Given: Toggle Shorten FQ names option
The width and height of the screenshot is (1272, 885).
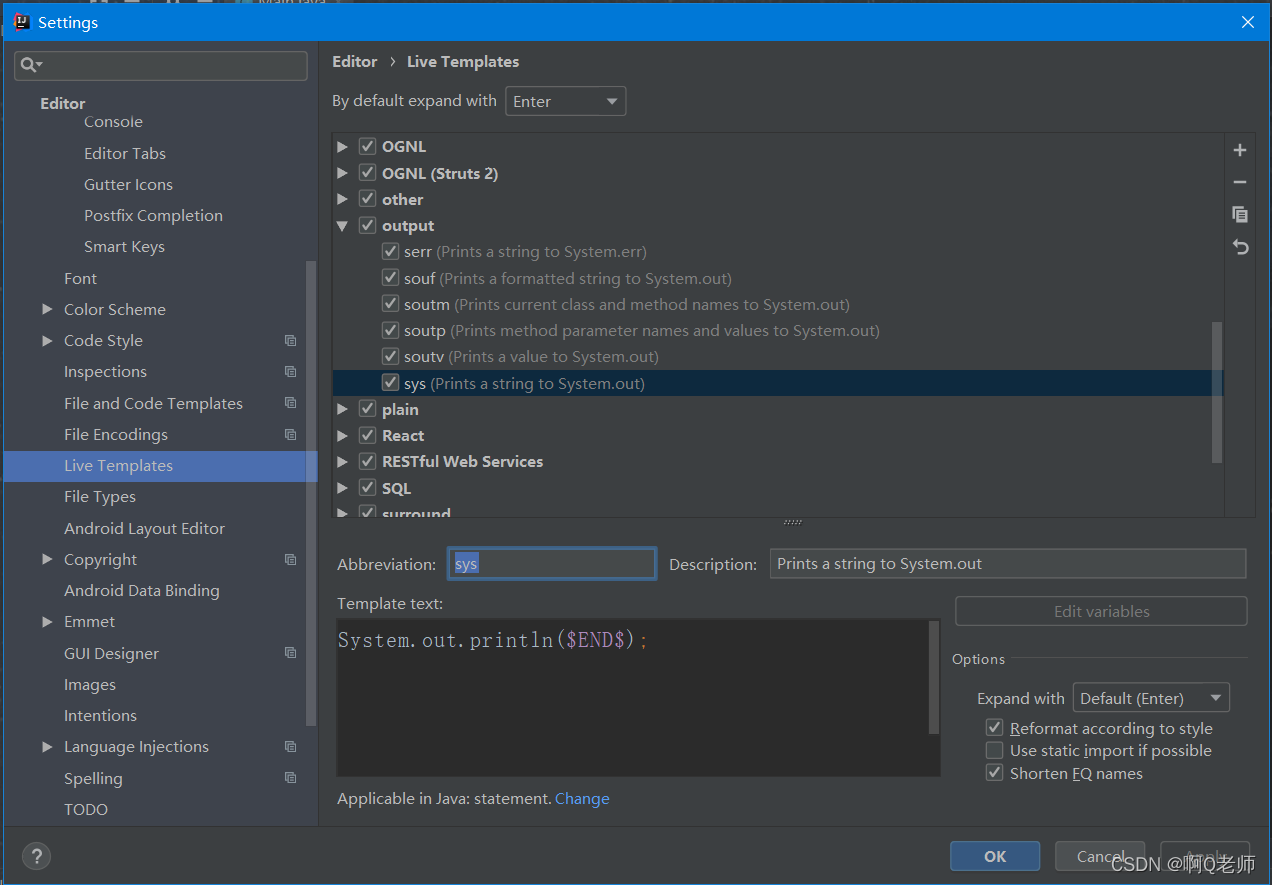Looking at the screenshot, I should [994, 773].
